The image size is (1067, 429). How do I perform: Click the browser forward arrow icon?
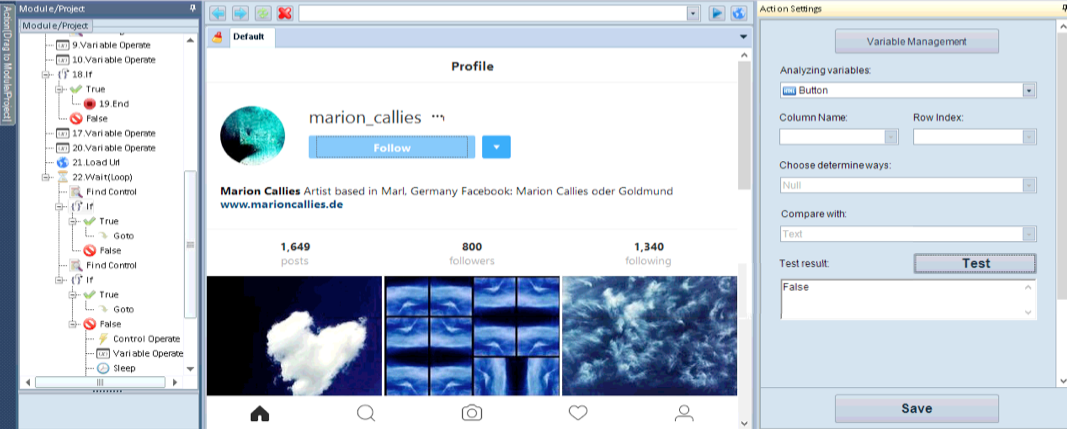[240, 13]
